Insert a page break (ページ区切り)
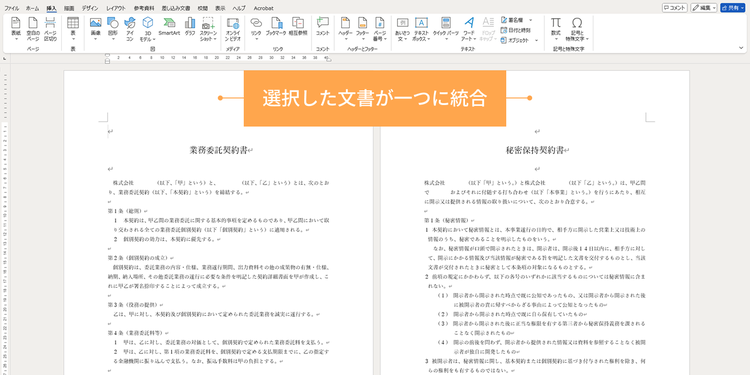 (50, 29)
